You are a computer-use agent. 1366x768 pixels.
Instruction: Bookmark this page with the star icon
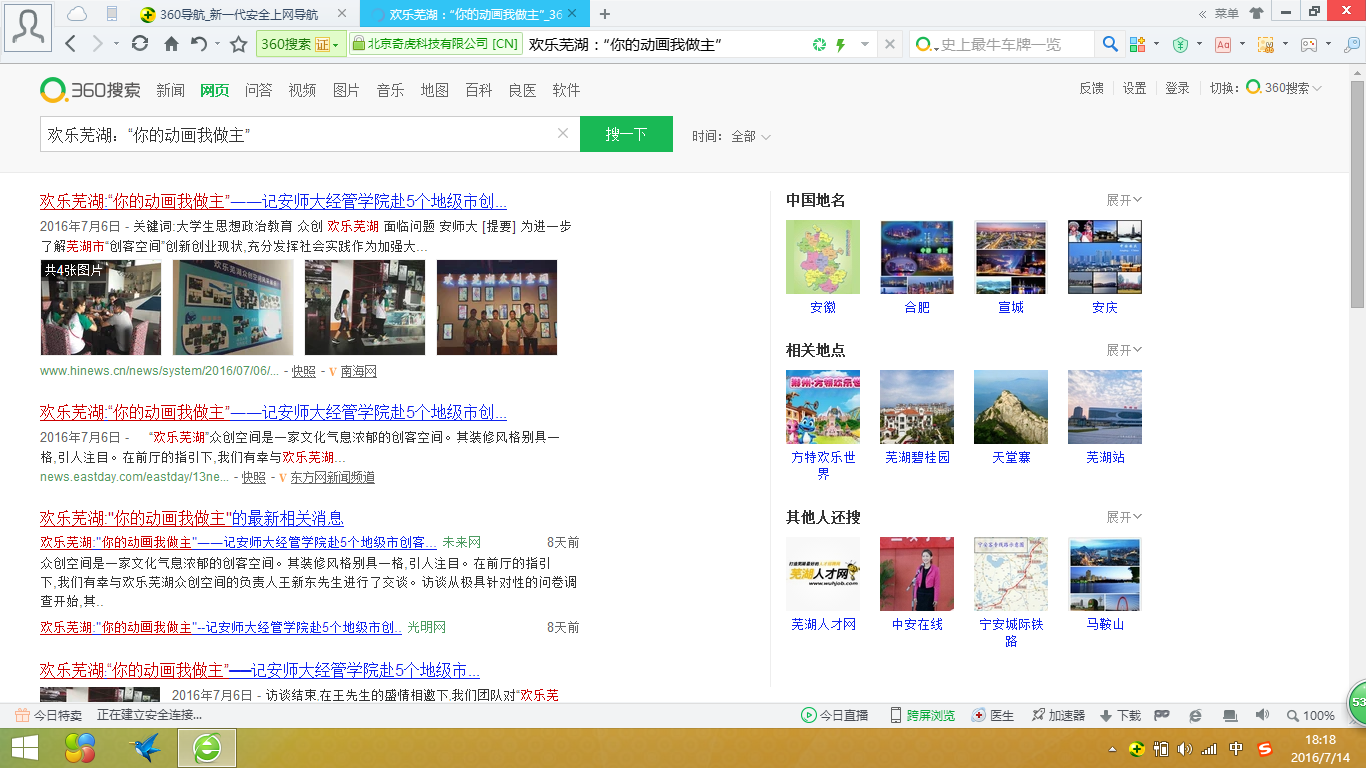coord(238,44)
